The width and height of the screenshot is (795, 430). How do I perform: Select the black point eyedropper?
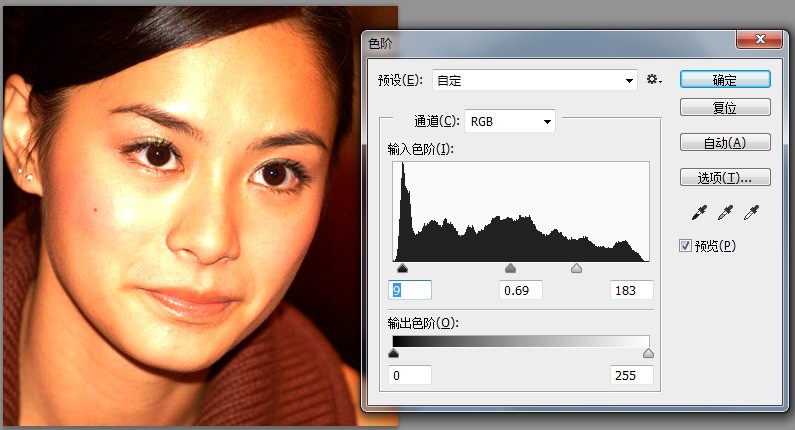tap(699, 212)
